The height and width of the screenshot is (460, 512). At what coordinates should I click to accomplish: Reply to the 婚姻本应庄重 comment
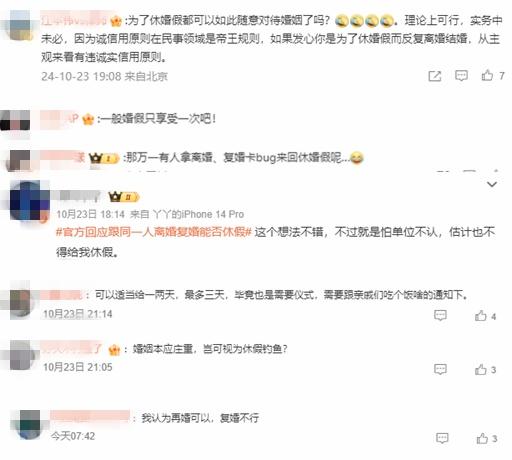point(440,369)
